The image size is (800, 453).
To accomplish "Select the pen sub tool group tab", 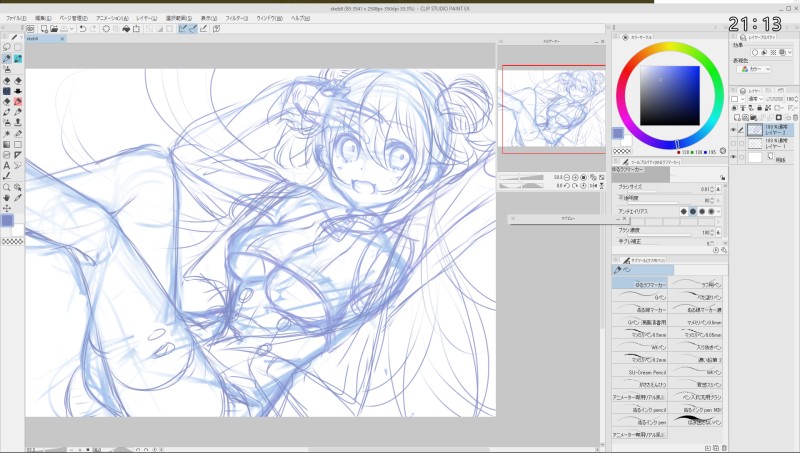I will (x=643, y=270).
